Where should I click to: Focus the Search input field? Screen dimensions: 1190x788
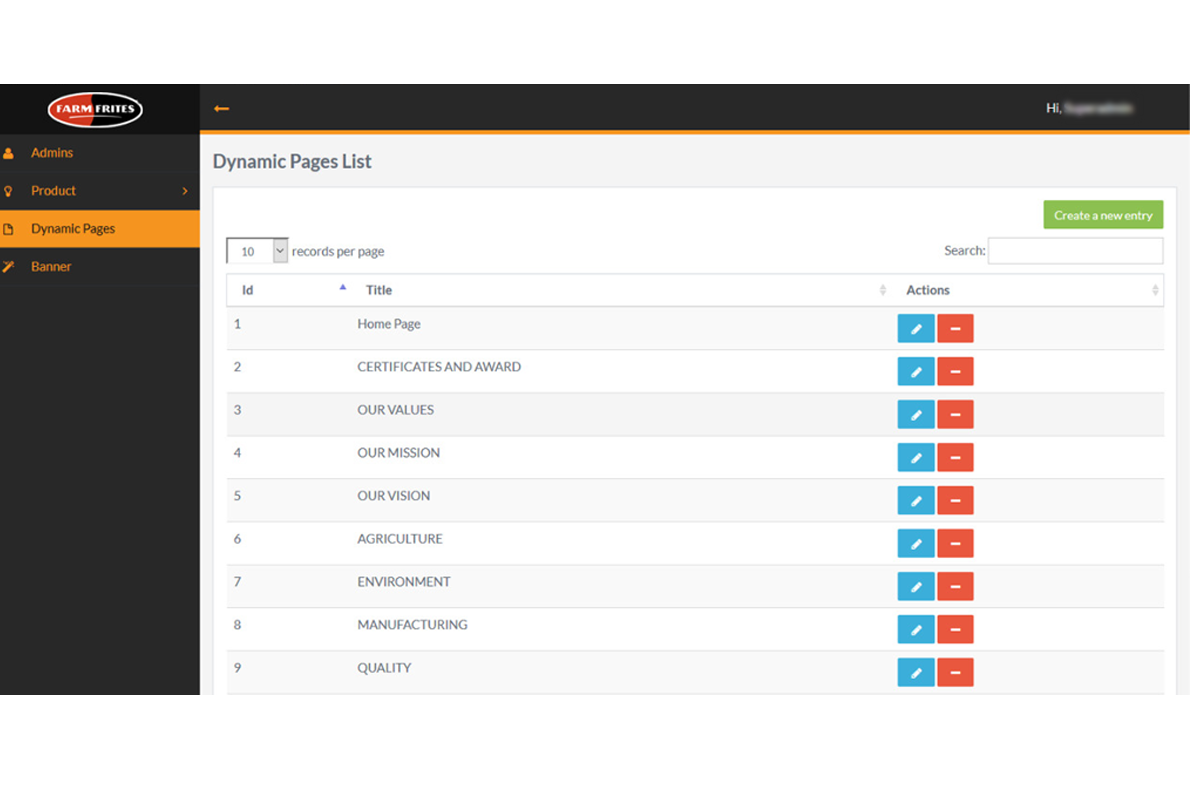(x=1075, y=251)
